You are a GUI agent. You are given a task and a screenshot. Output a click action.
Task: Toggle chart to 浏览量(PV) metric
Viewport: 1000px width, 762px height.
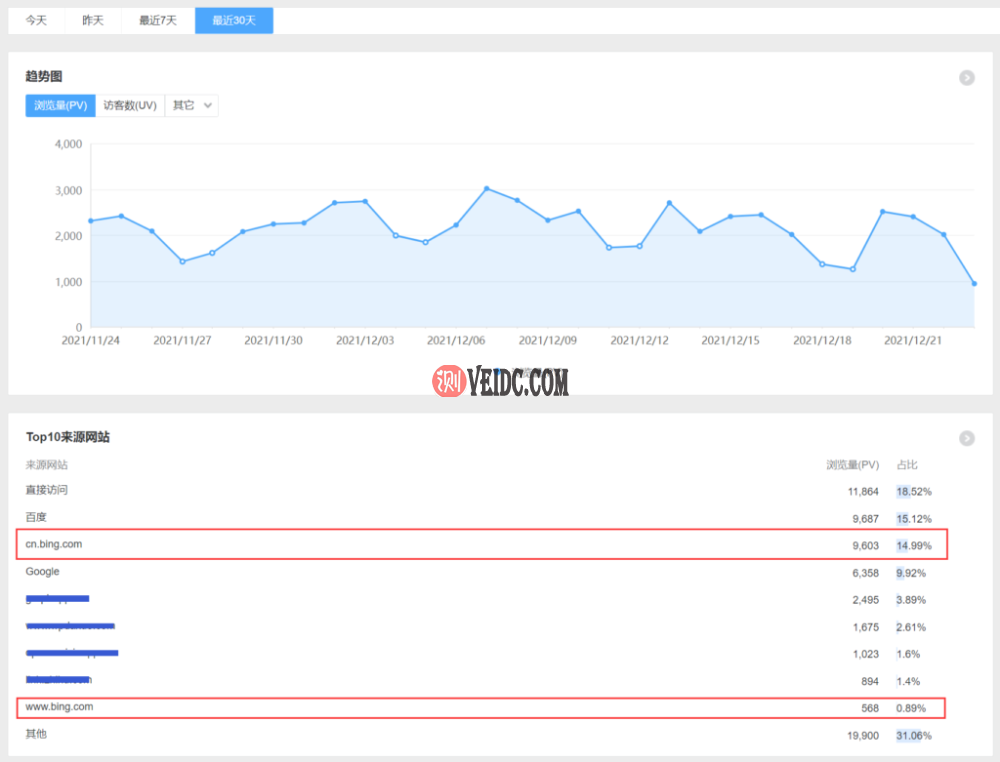[x=60, y=105]
